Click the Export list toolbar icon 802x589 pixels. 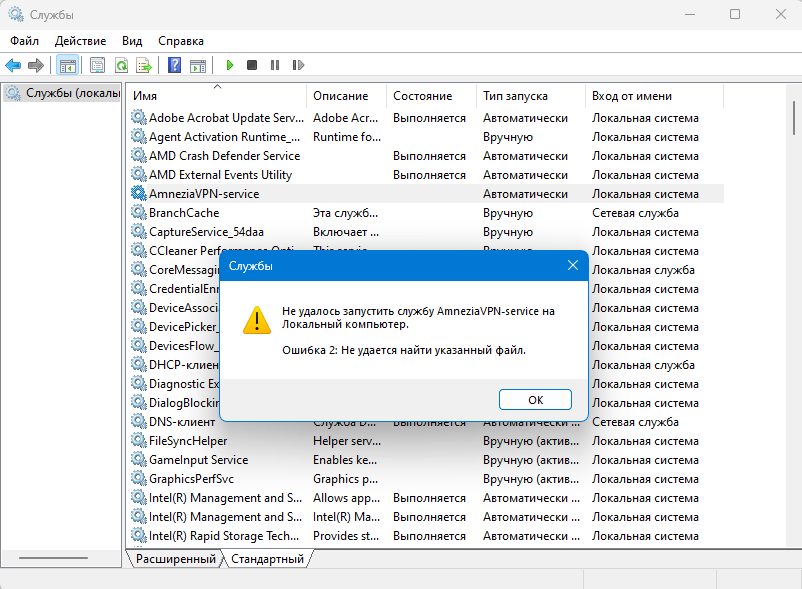[144, 65]
